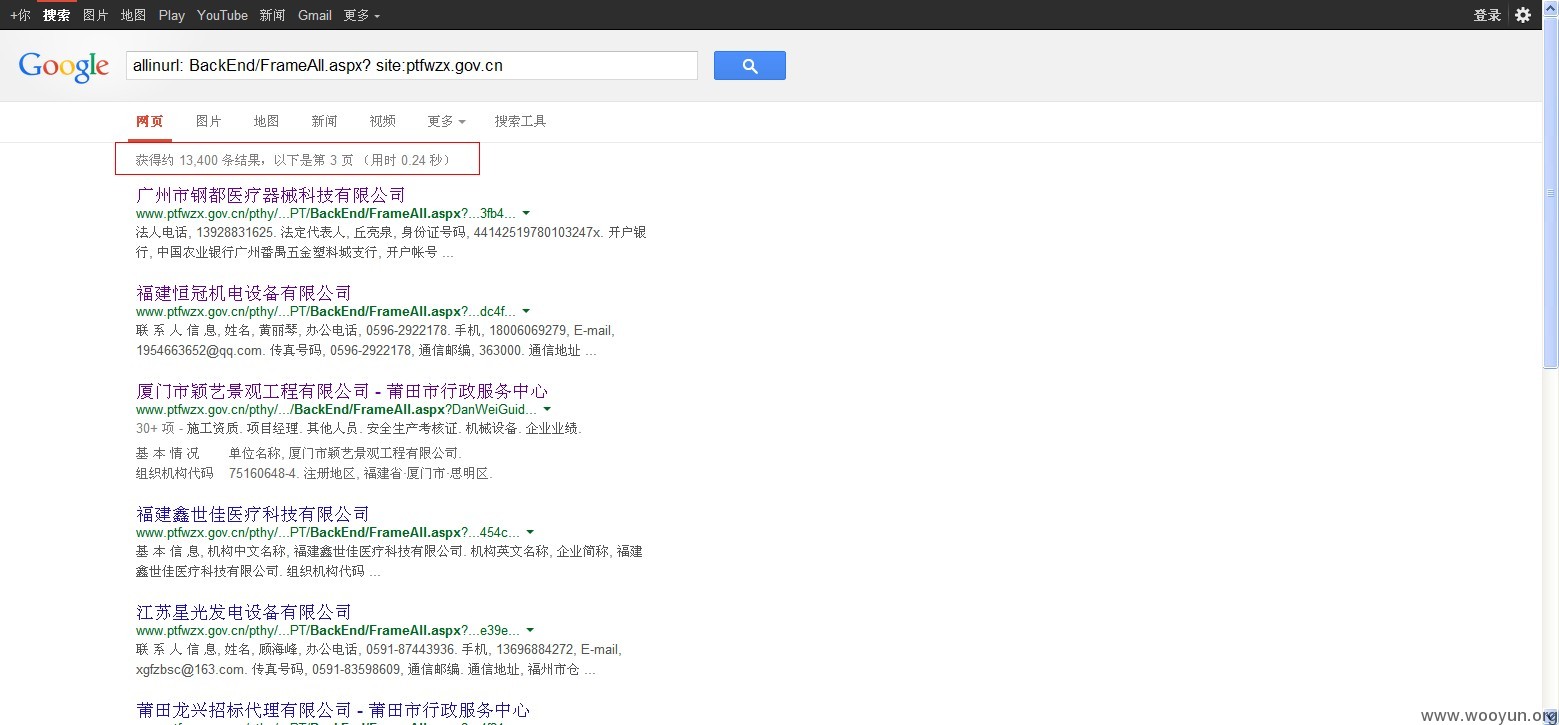The height and width of the screenshot is (725, 1559).
Task: Switch to the 新闻 results tab
Action: click(x=324, y=121)
